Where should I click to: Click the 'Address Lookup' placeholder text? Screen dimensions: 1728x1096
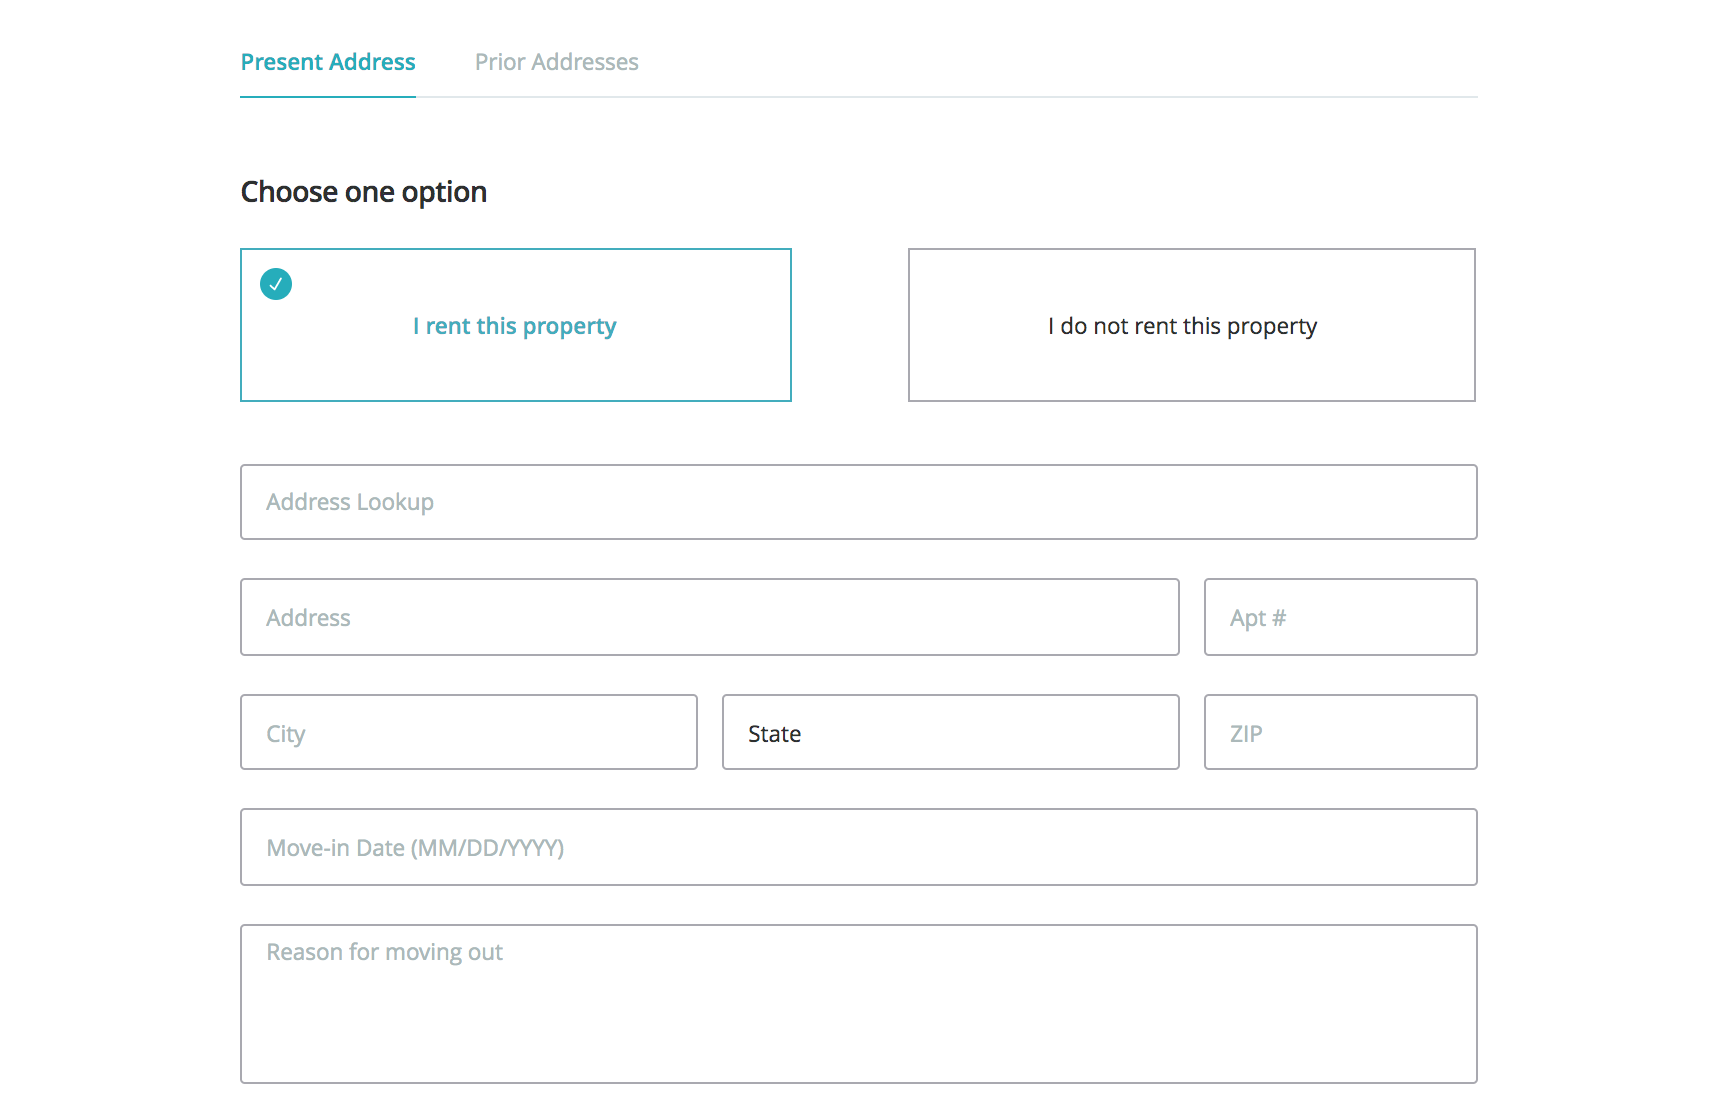tap(350, 502)
